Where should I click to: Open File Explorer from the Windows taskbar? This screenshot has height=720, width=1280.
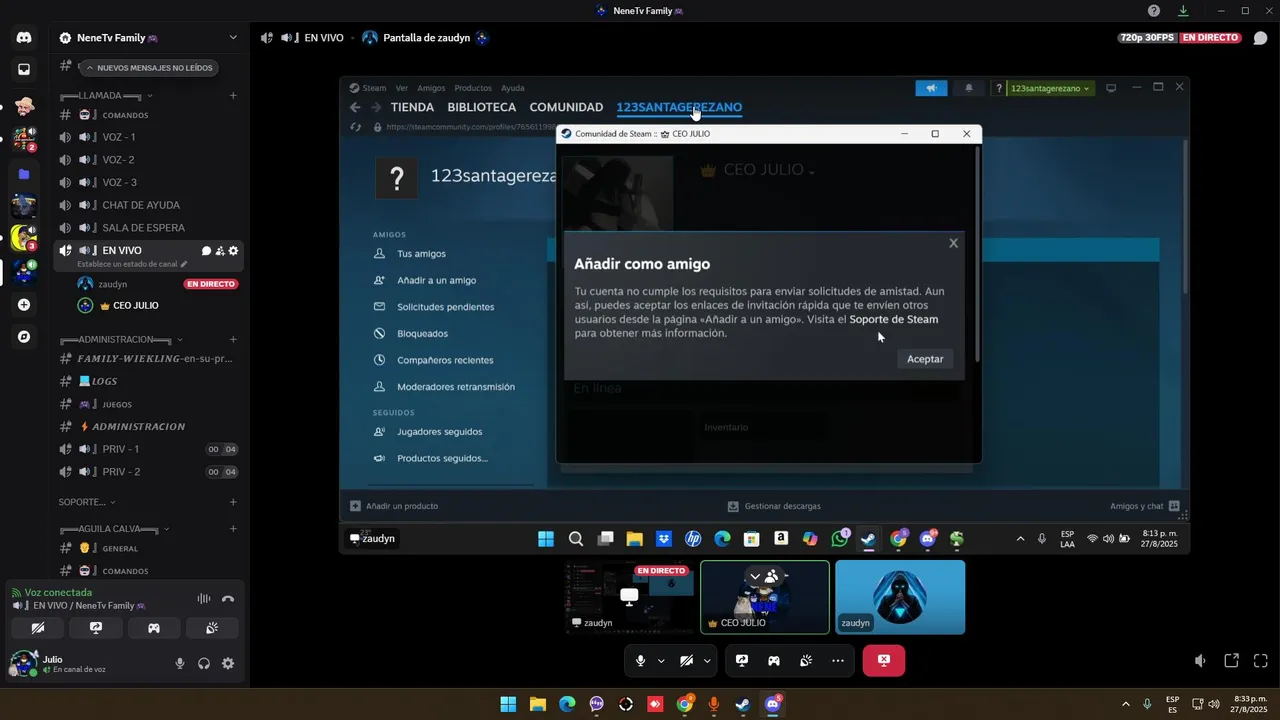pyautogui.click(x=537, y=704)
